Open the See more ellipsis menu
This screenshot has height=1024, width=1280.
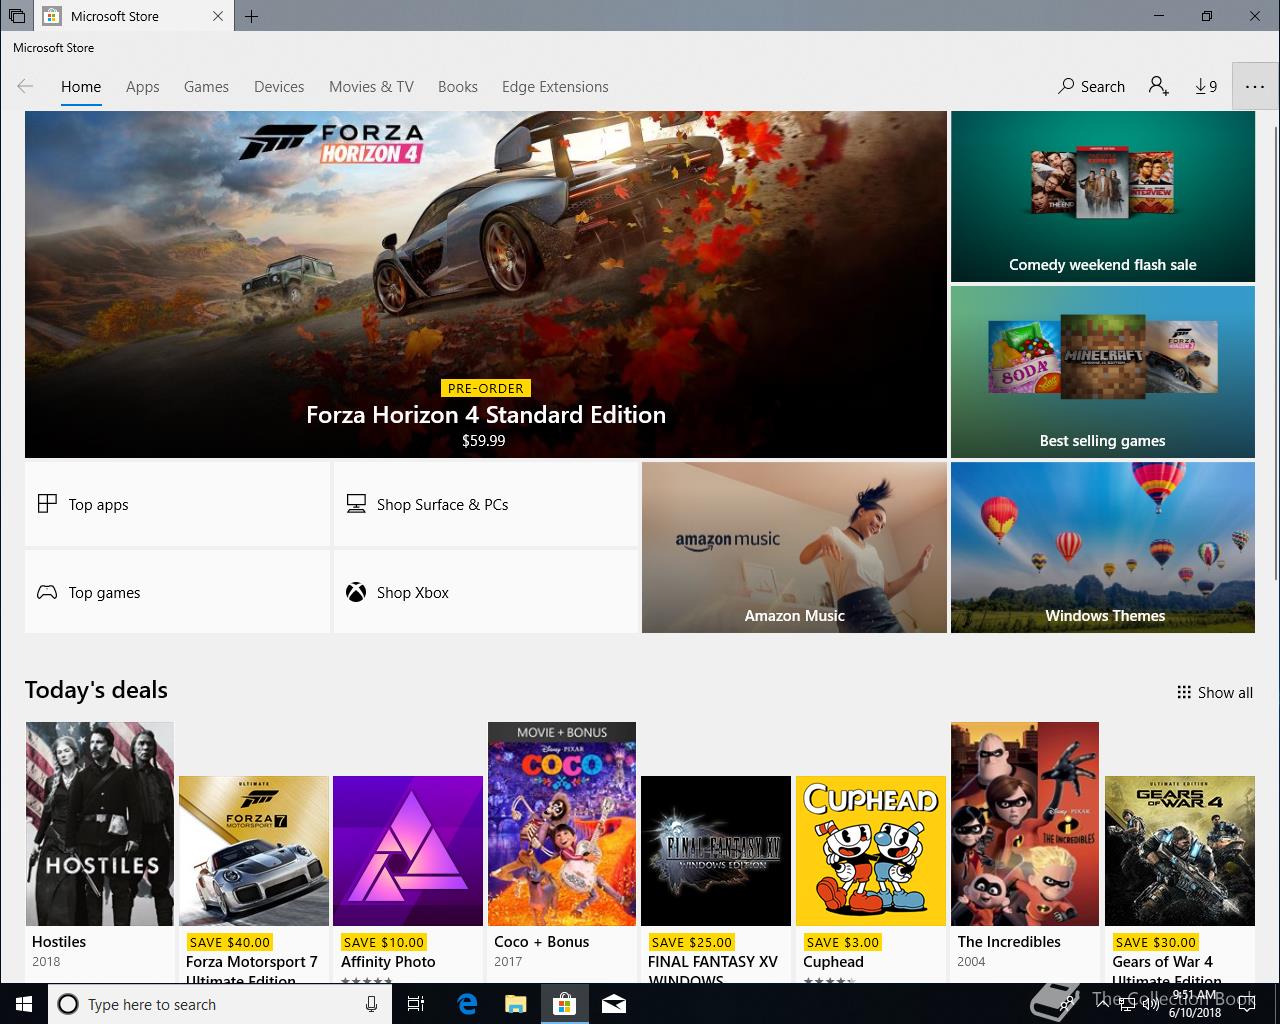coord(1255,87)
